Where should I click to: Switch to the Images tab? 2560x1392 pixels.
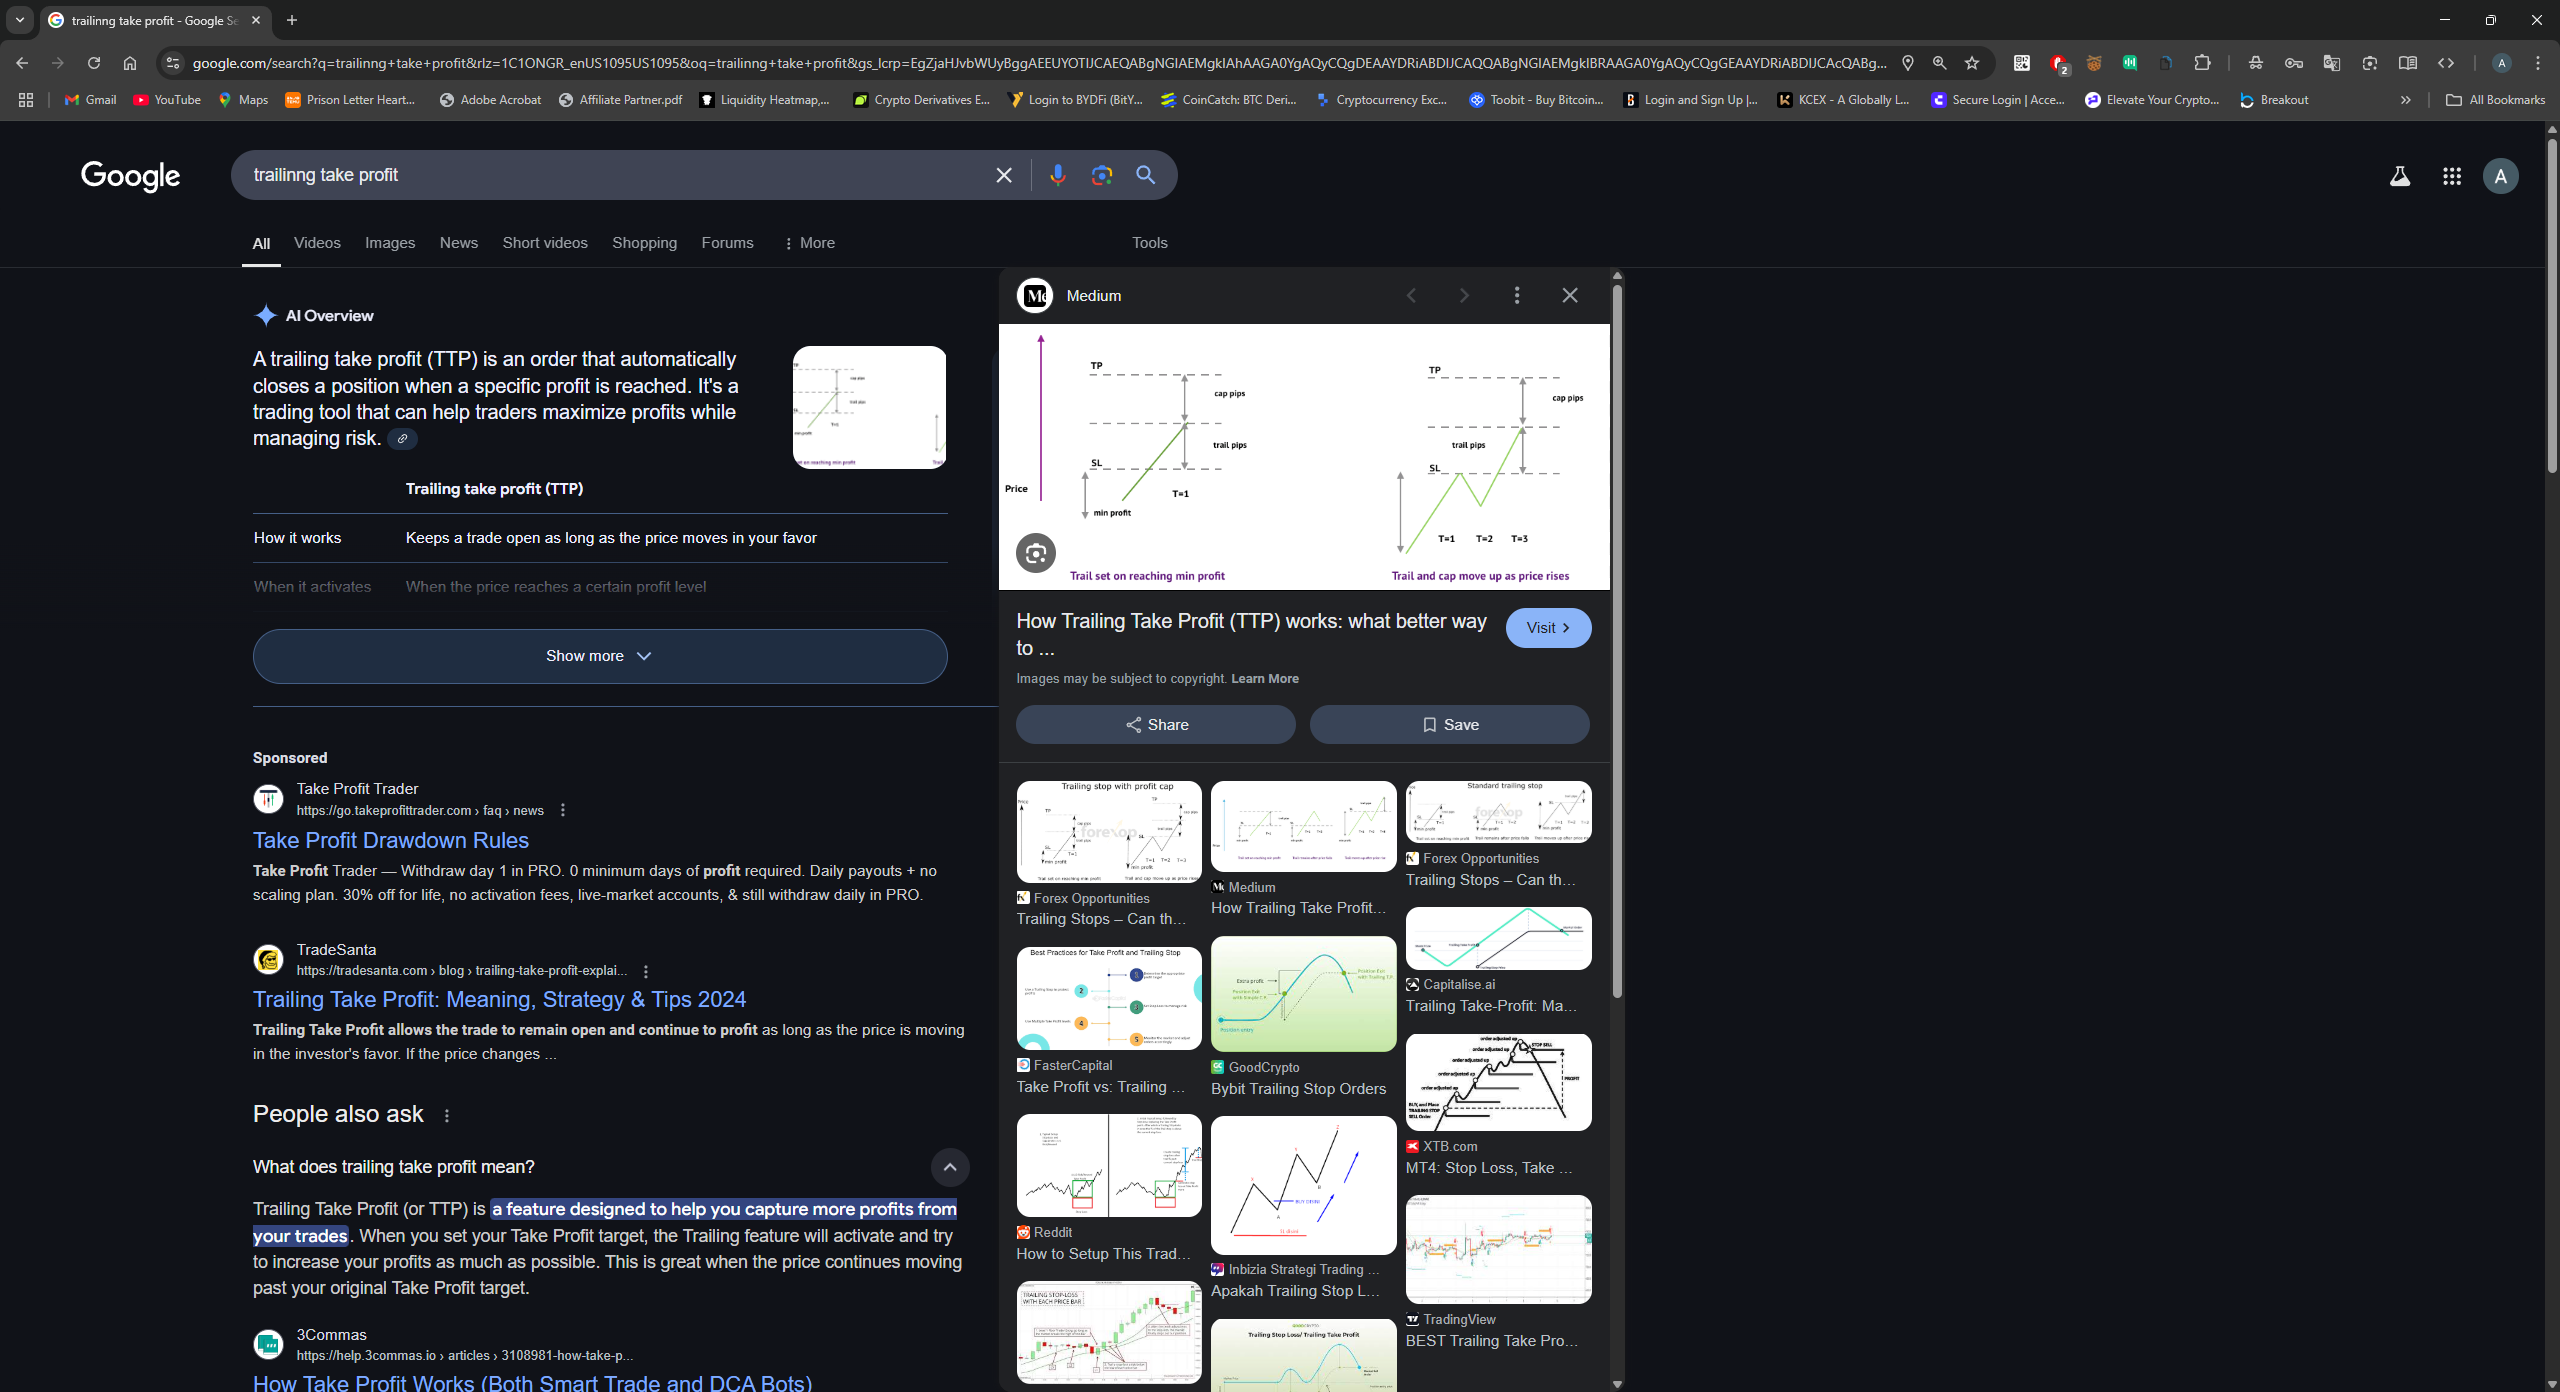389,243
